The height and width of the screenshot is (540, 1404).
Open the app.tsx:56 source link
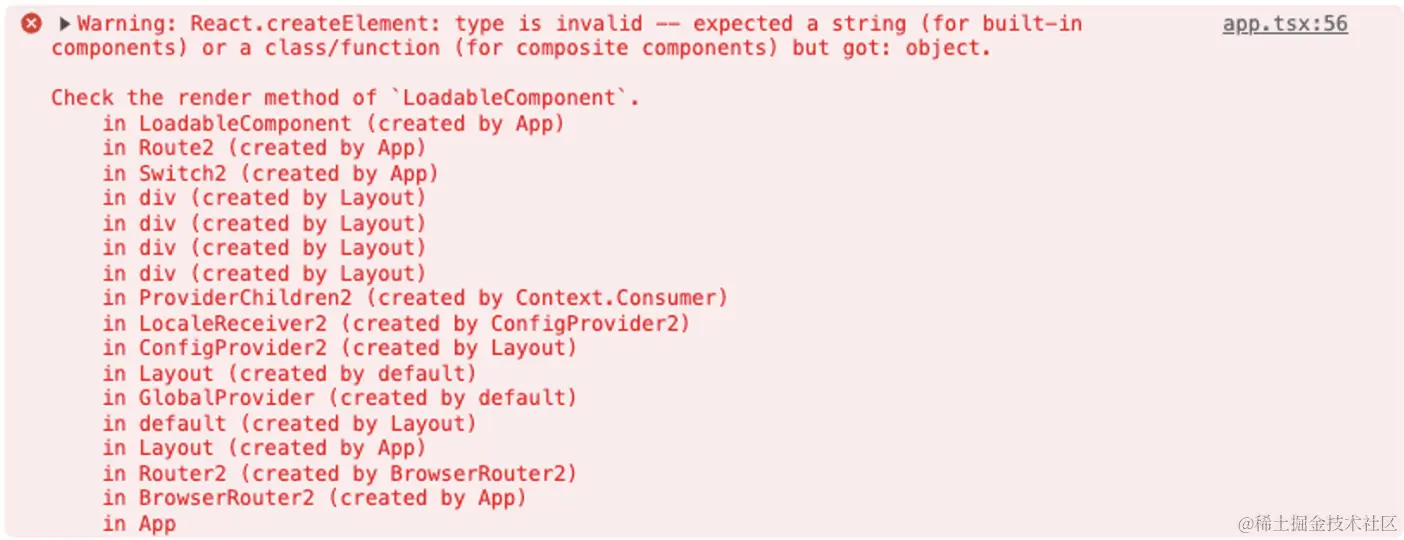point(1285,24)
